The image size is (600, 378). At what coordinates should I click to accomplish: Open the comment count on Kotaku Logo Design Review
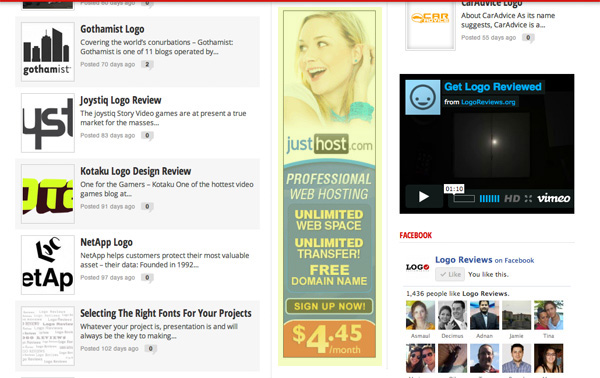click(x=147, y=207)
